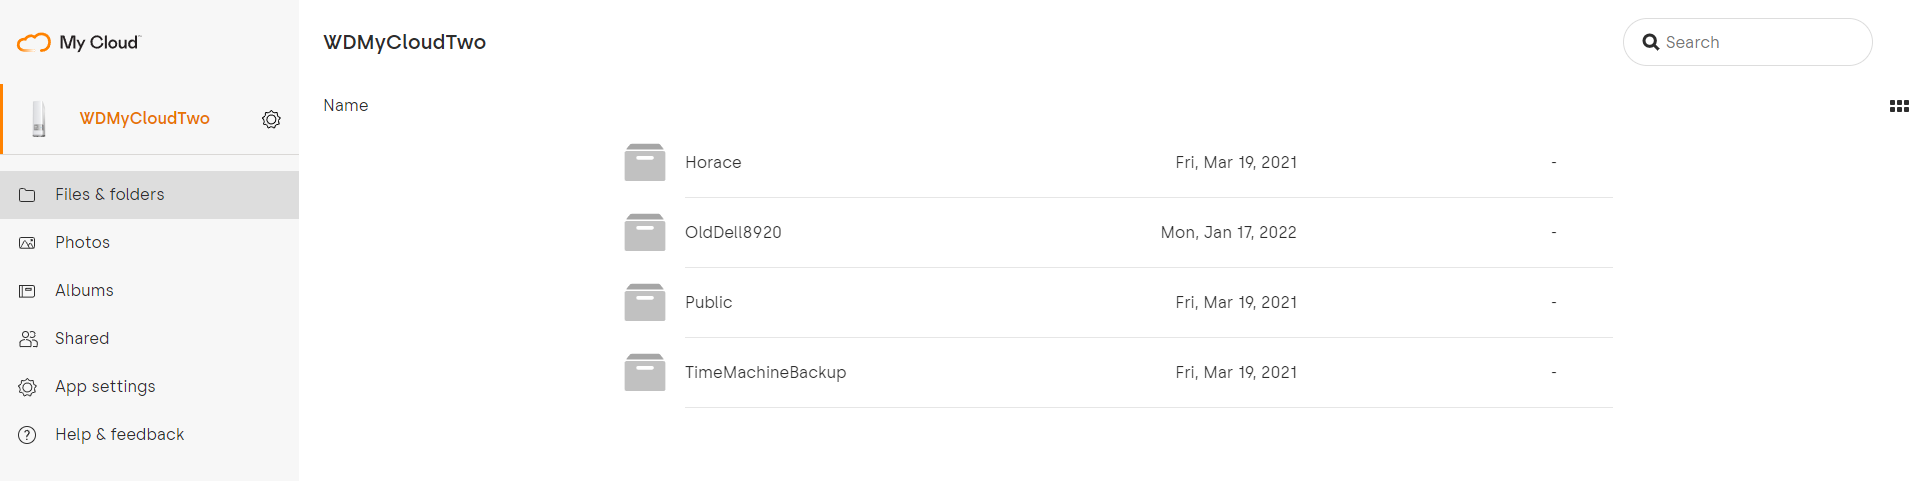
Task: Show Shared items
Action: tap(82, 338)
